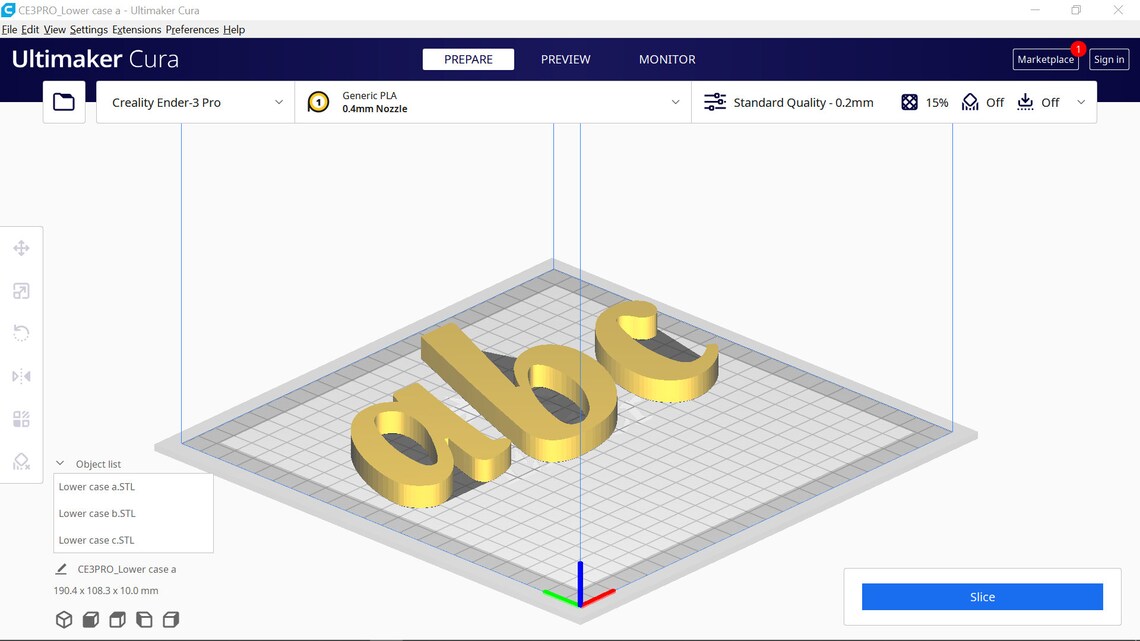Select the Scale tool
Viewport: 1140px width, 641px height.
(x=21, y=291)
